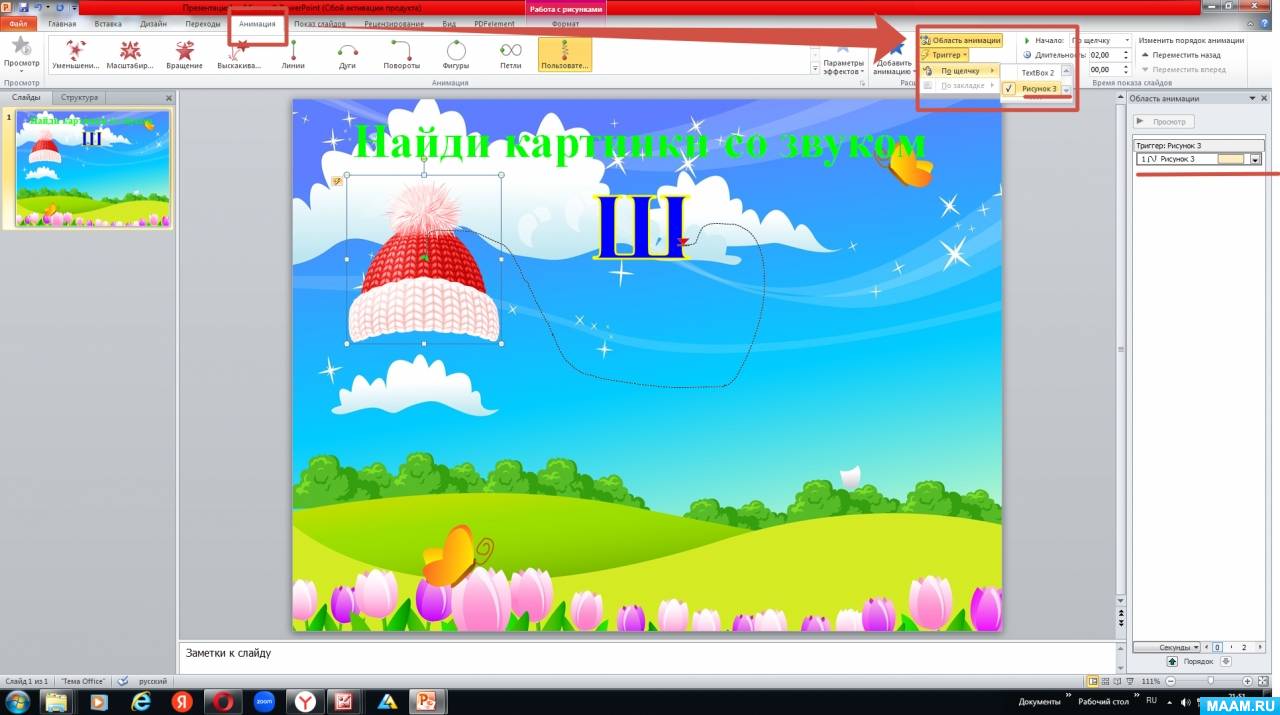Open dropdown arrow for Рисунок 3 animation entry
Screen dimensions: 1280x715
coord(1255,159)
